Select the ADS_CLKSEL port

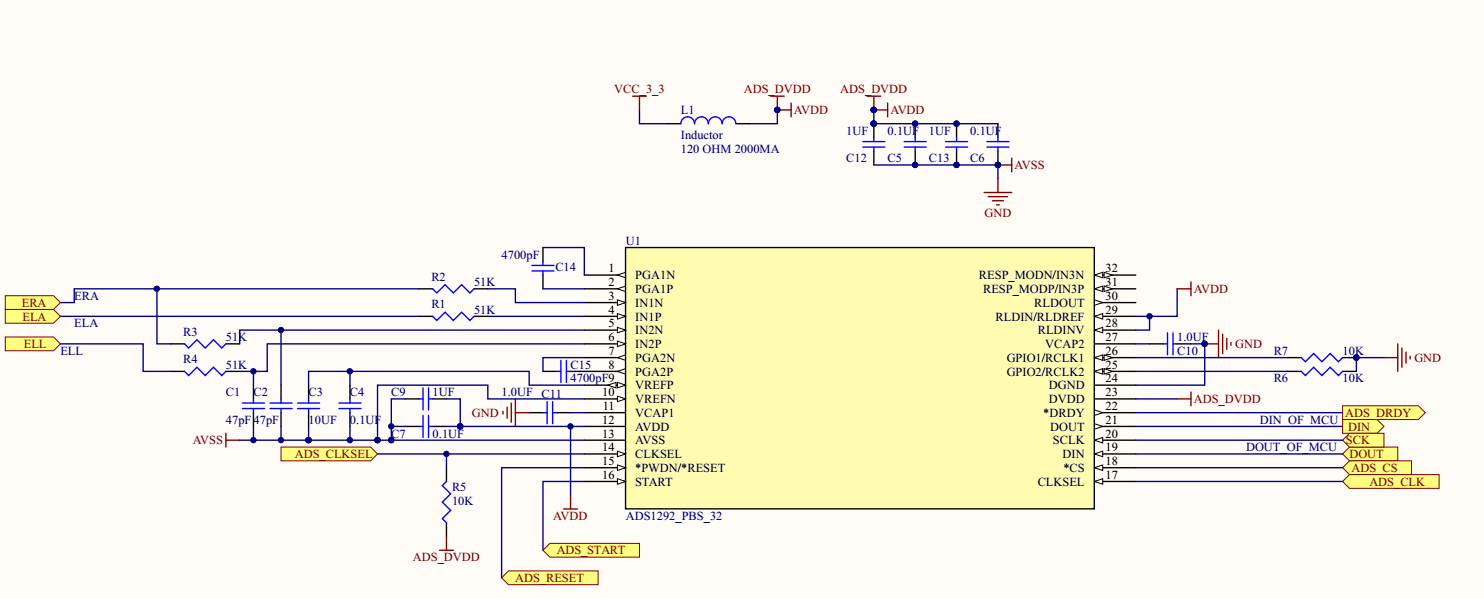click(x=330, y=454)
